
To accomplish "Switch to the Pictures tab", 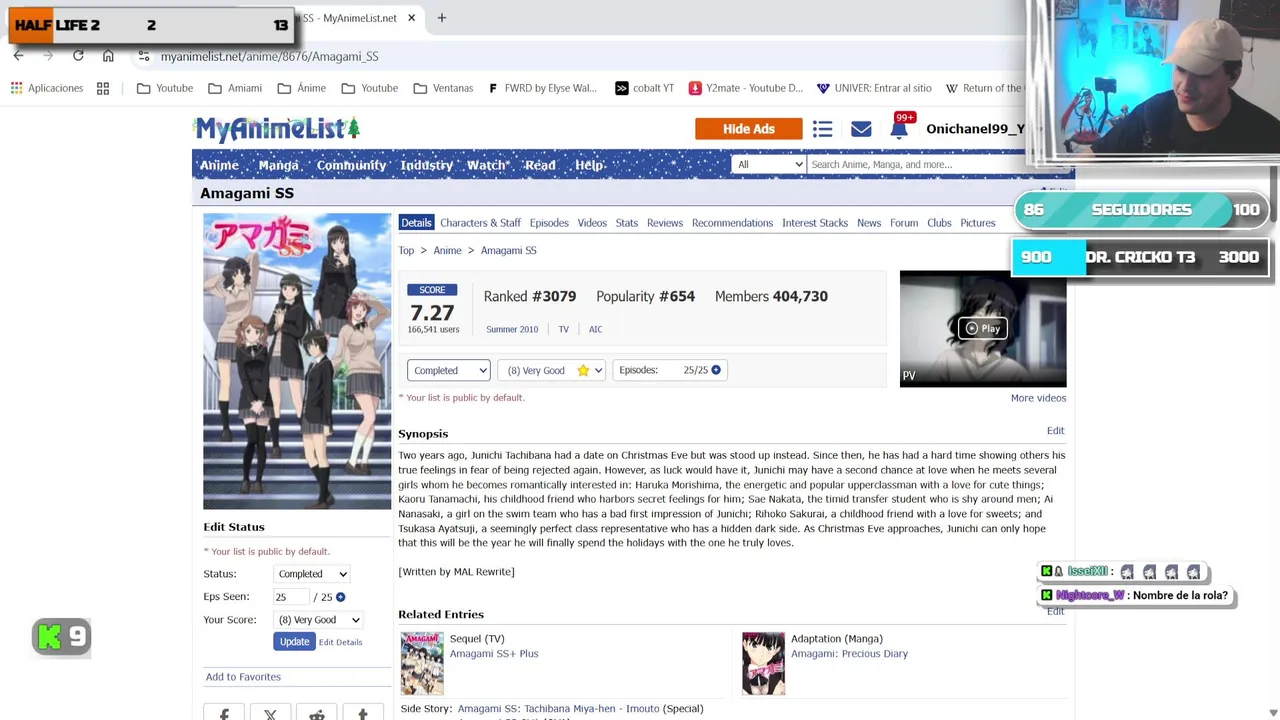I will click(978, 223).
